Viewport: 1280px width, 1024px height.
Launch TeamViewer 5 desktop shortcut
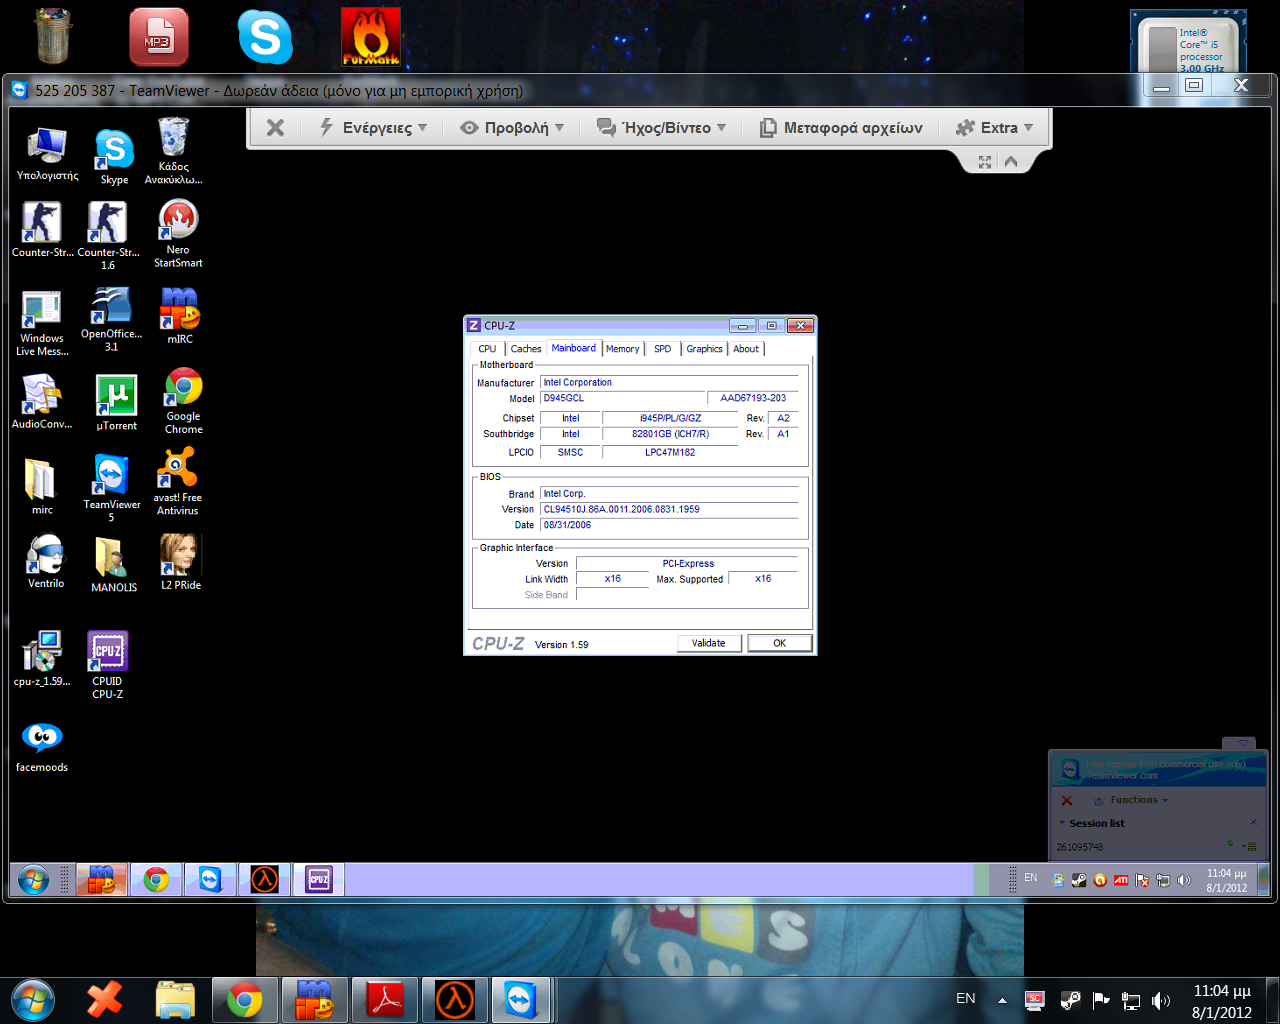click(x=111, y=488)
